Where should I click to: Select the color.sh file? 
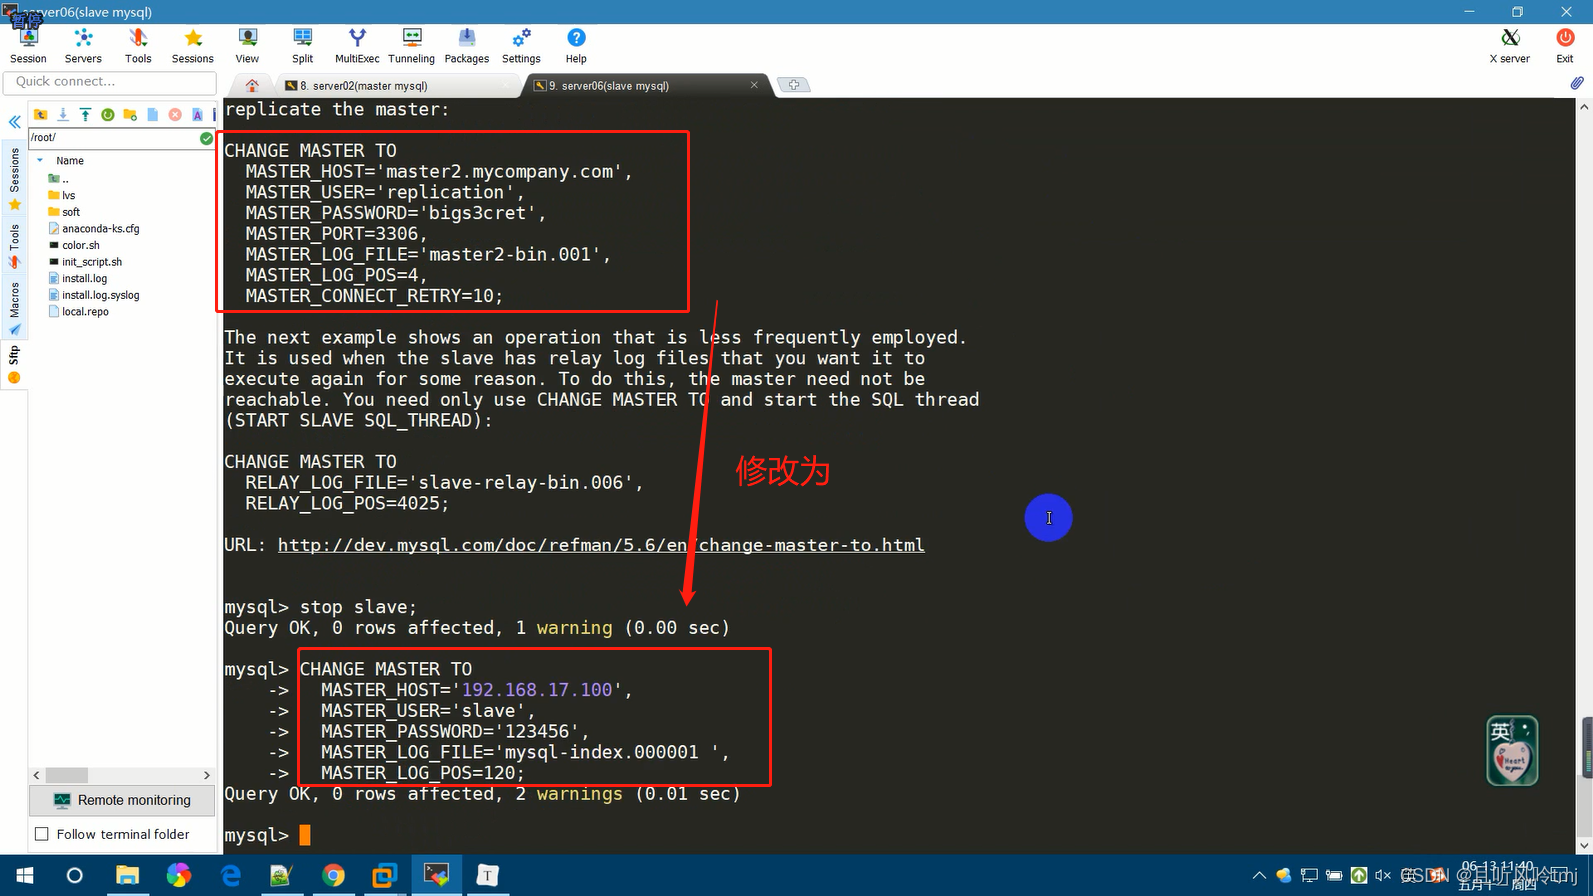[x=74, y=245]
